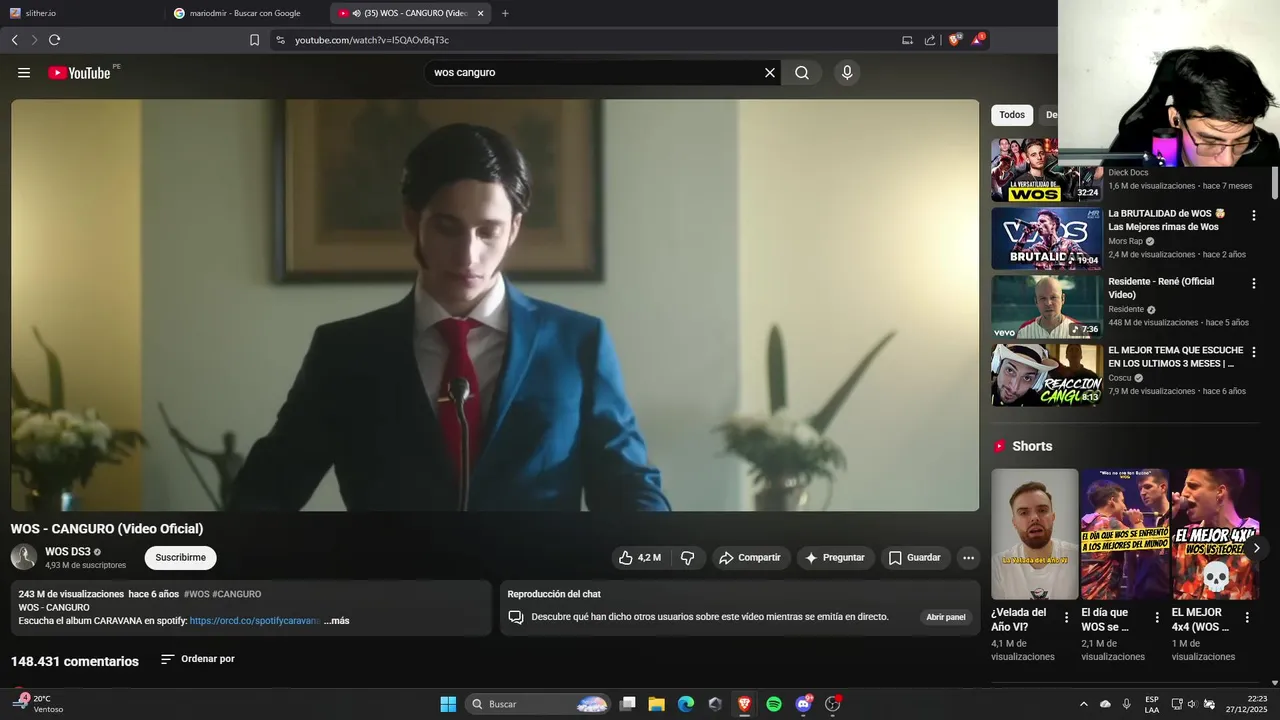Open options for Residente - René video
Viewport: 1280px width, 720px height.
pyautogui.click(x=1254, y=284)
